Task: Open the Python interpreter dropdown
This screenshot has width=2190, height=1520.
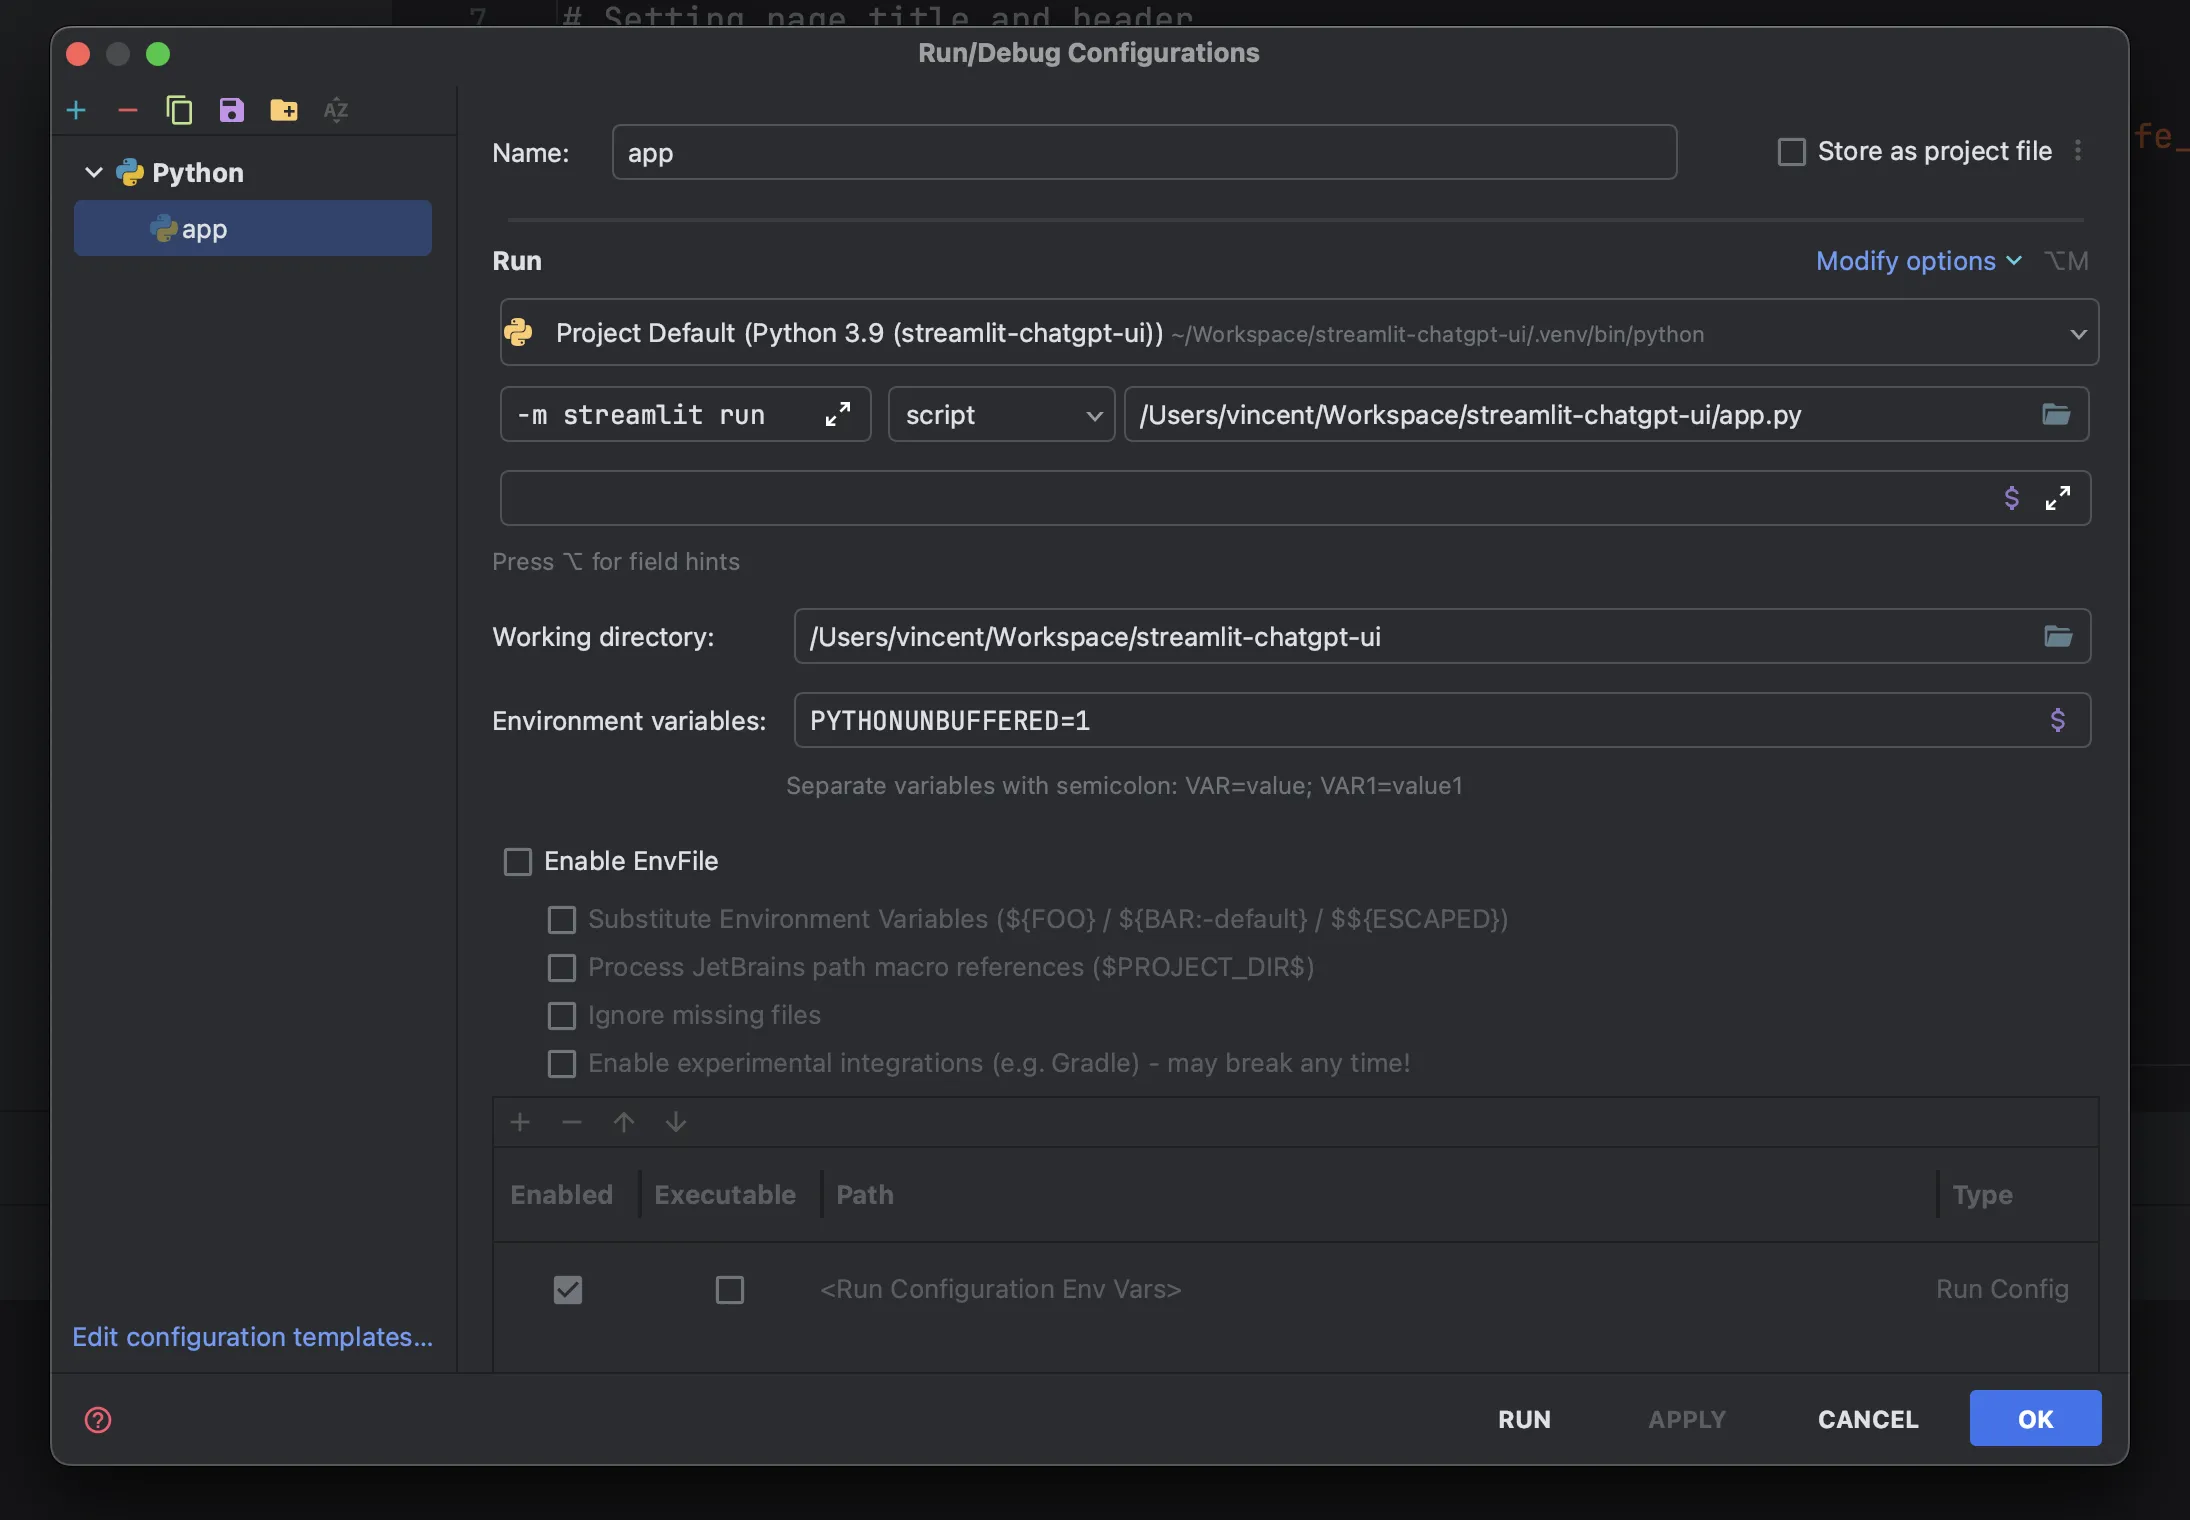Action: pos(2077,333)
